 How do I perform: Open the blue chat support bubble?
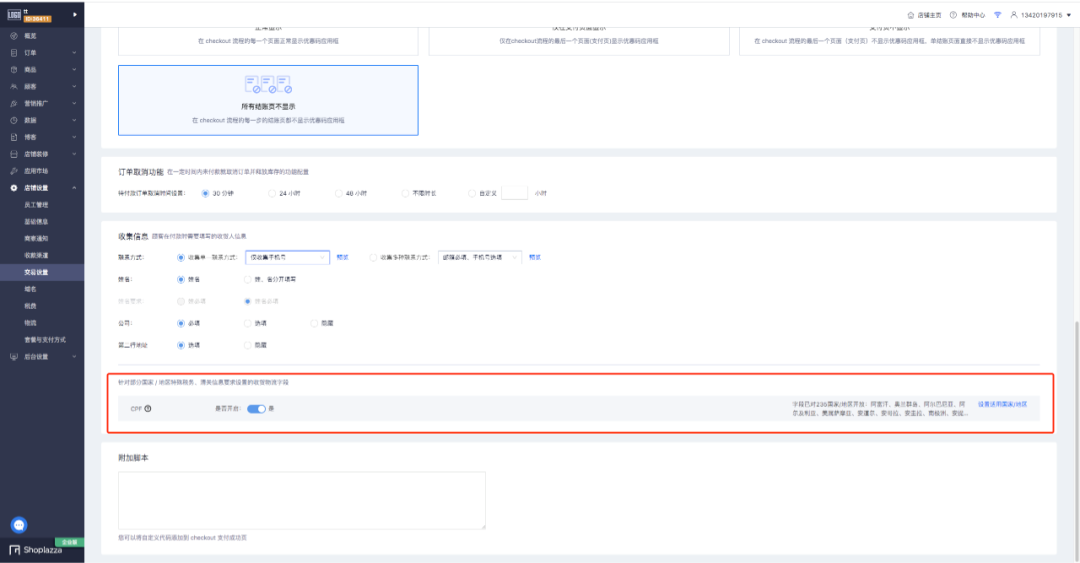click(18, 525)
